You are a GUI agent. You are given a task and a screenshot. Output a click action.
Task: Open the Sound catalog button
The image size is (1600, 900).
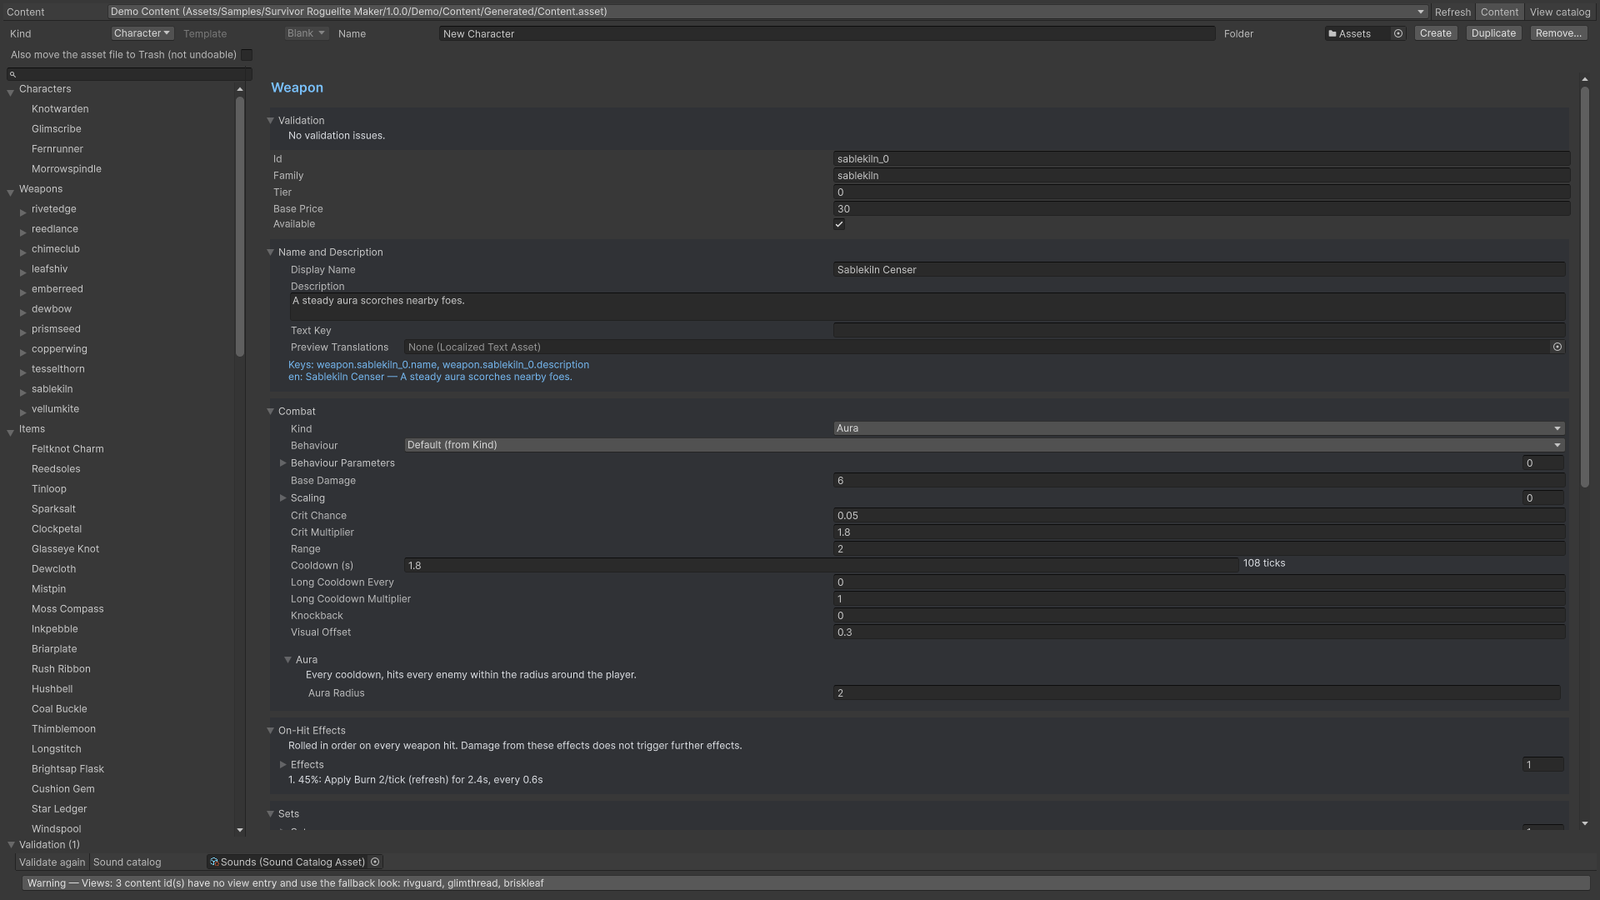pyautogui.click(x=127, y=862)
